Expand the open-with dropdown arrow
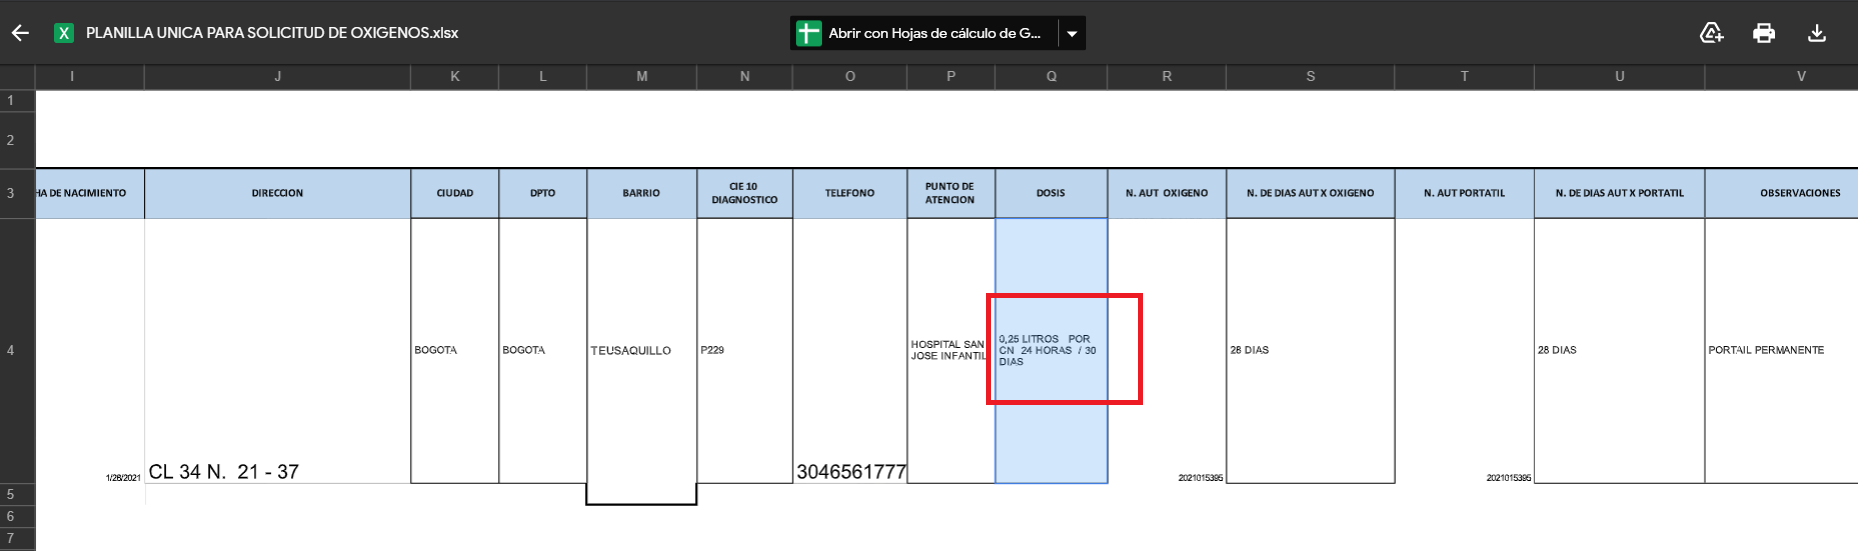1858x551 pixels. pos(1072,33)
